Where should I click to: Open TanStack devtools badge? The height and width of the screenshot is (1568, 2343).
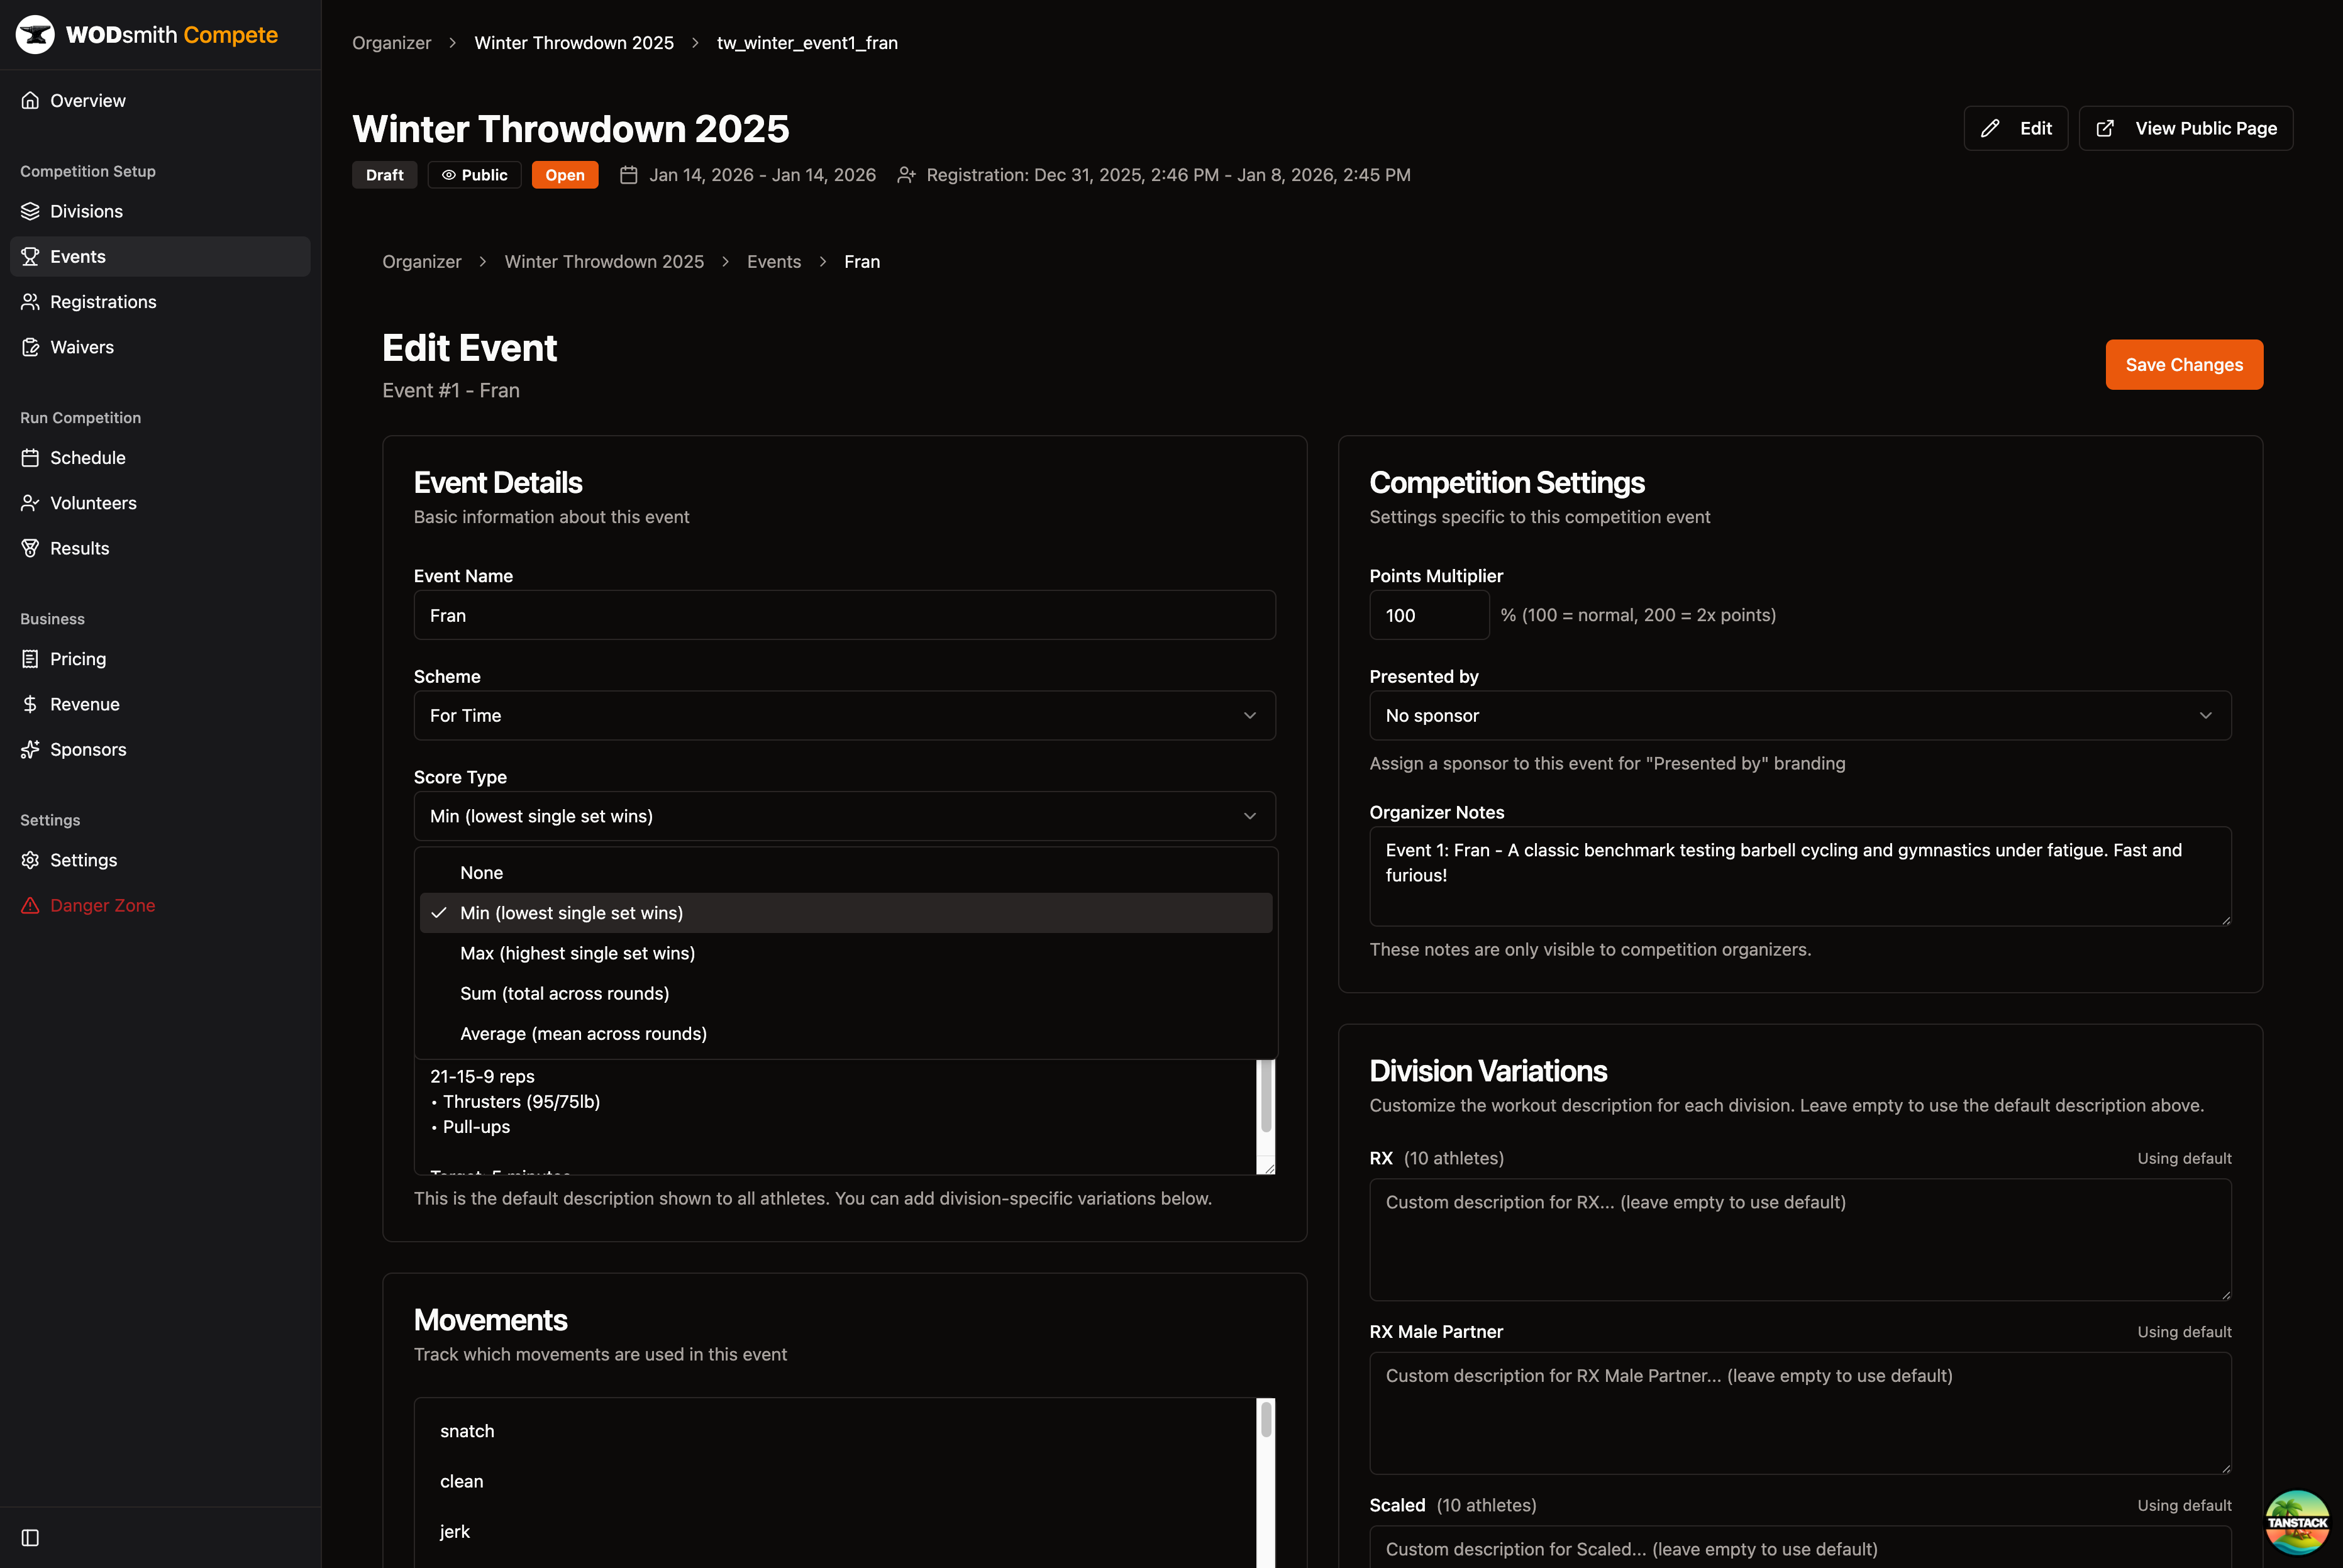[x=2297, y=1521]
